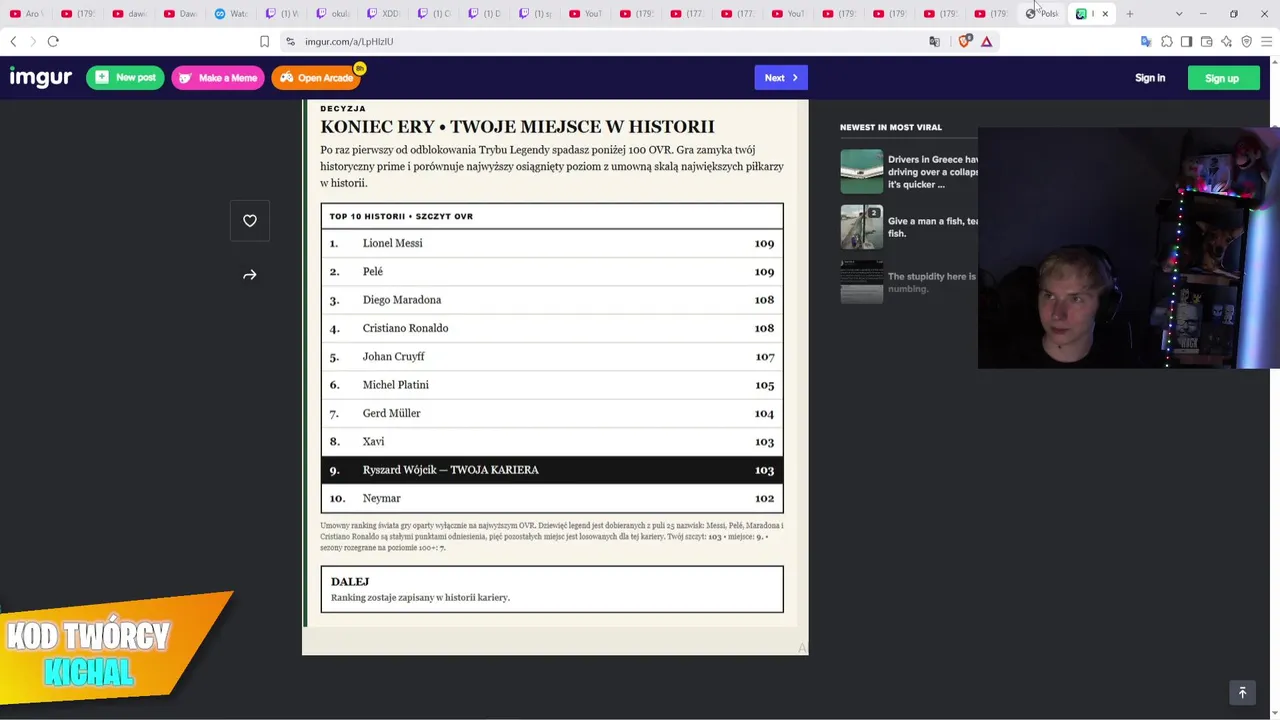This screenshot has height=720, width=1280.
Task: Sign in to imgur
Action: tap(1150, 78)
